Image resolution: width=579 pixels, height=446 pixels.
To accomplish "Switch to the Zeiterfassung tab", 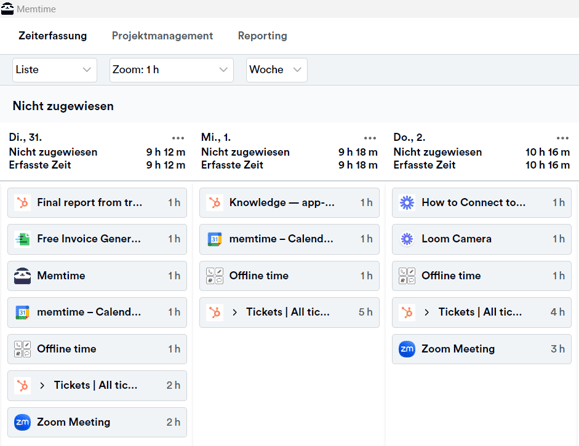I will pos(53,36).
